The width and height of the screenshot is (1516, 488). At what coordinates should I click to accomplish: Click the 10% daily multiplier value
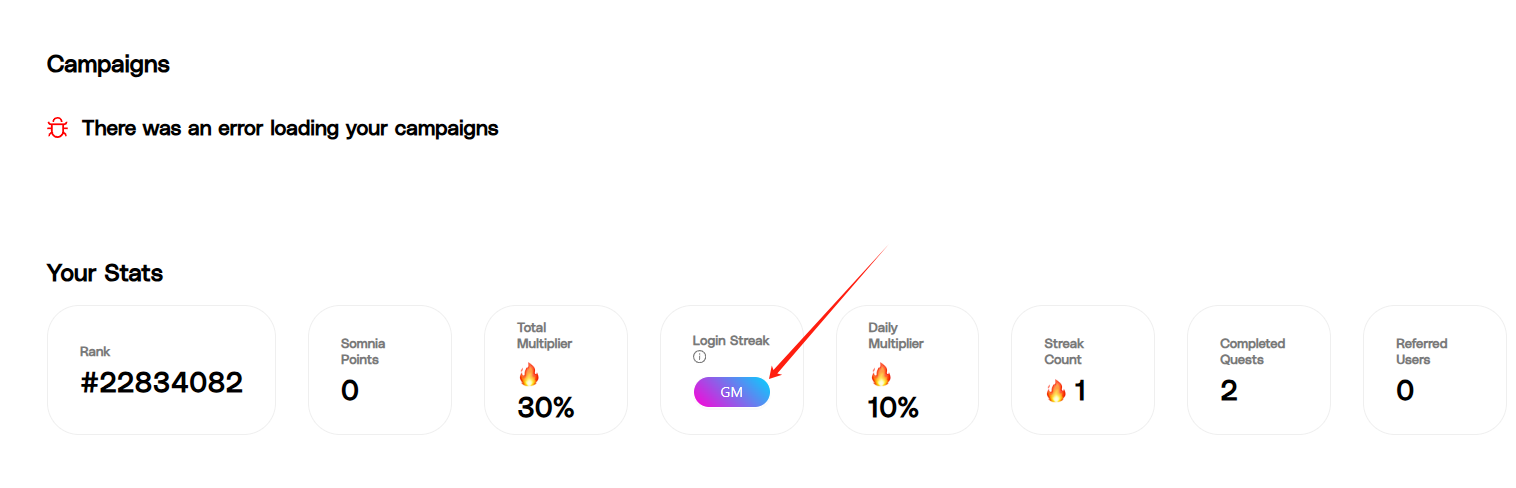pyautogui.click(x=894, y=408)
